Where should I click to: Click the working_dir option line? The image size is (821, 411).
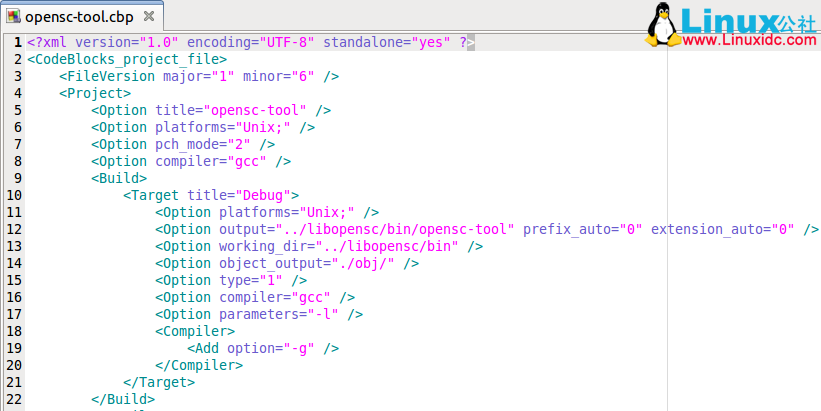(319, 247)
